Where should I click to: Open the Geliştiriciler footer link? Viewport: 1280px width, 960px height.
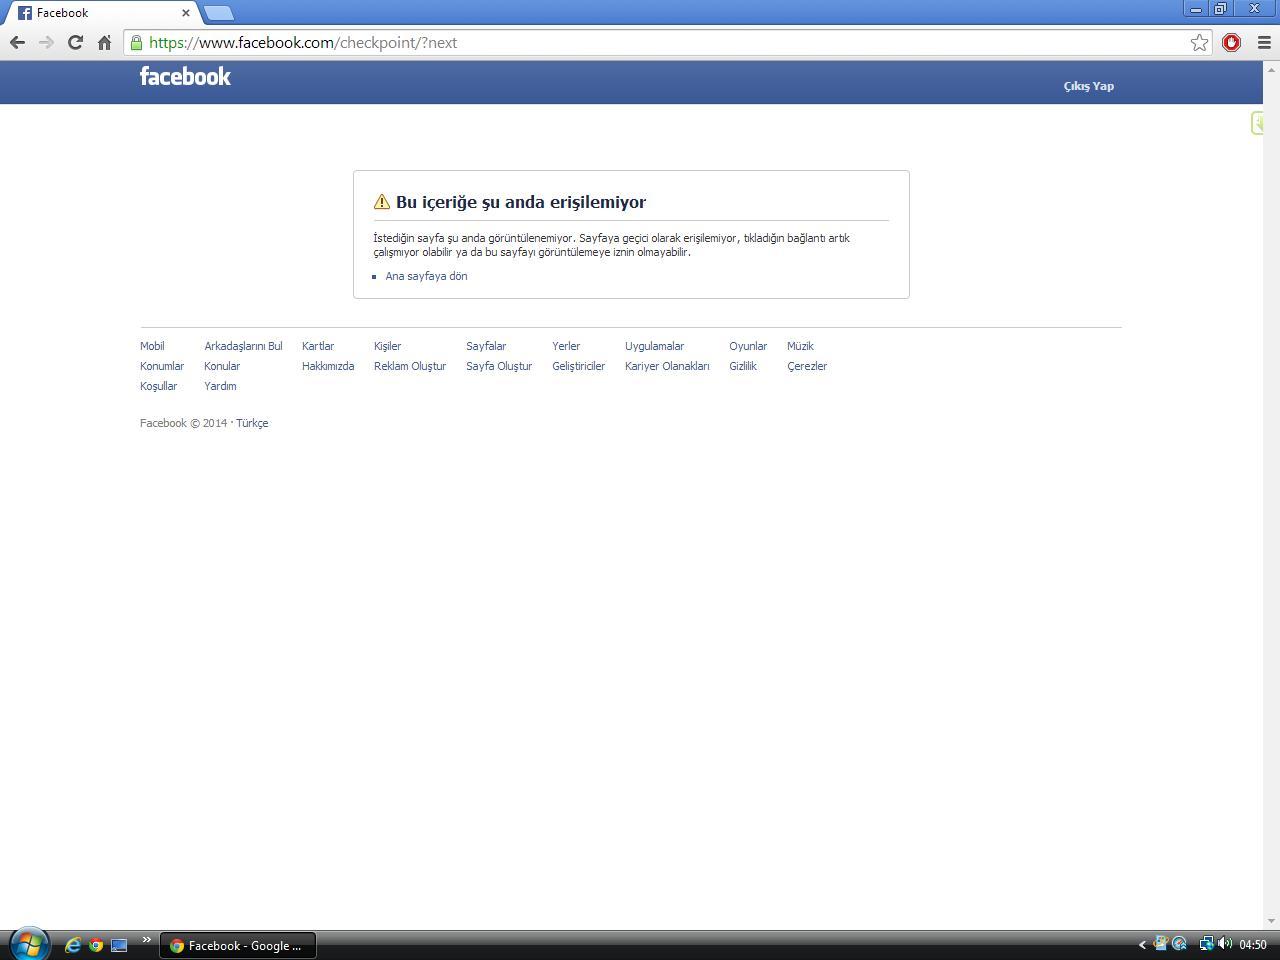point(578,366)
